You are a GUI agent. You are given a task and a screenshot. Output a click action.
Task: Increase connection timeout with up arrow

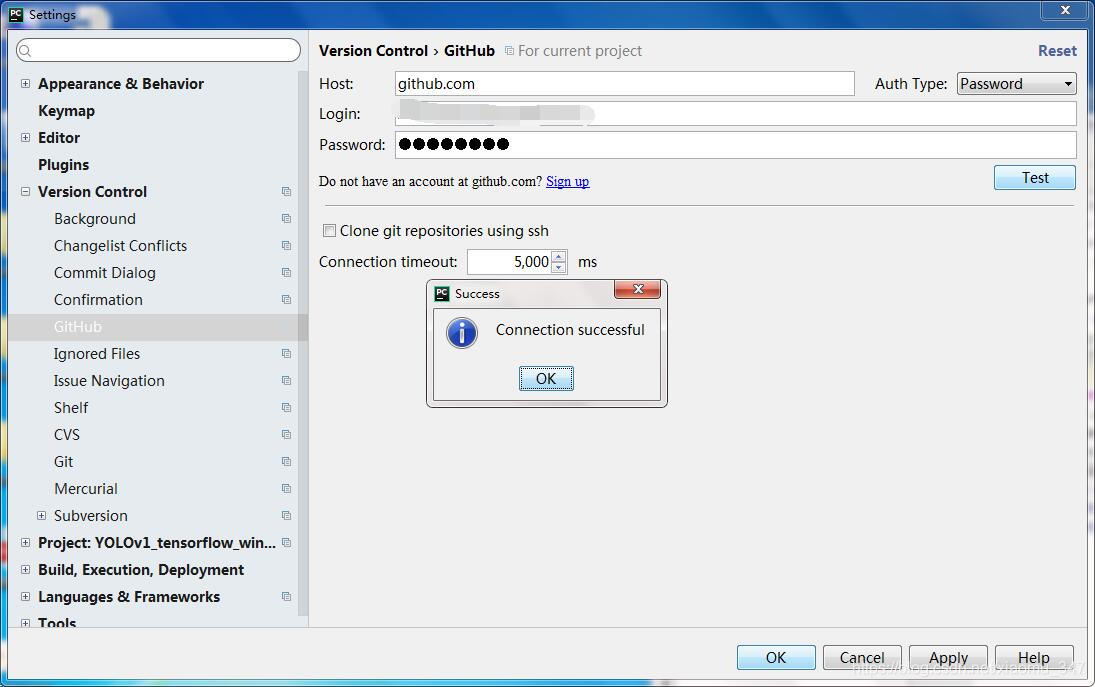(x=558, y=256)
